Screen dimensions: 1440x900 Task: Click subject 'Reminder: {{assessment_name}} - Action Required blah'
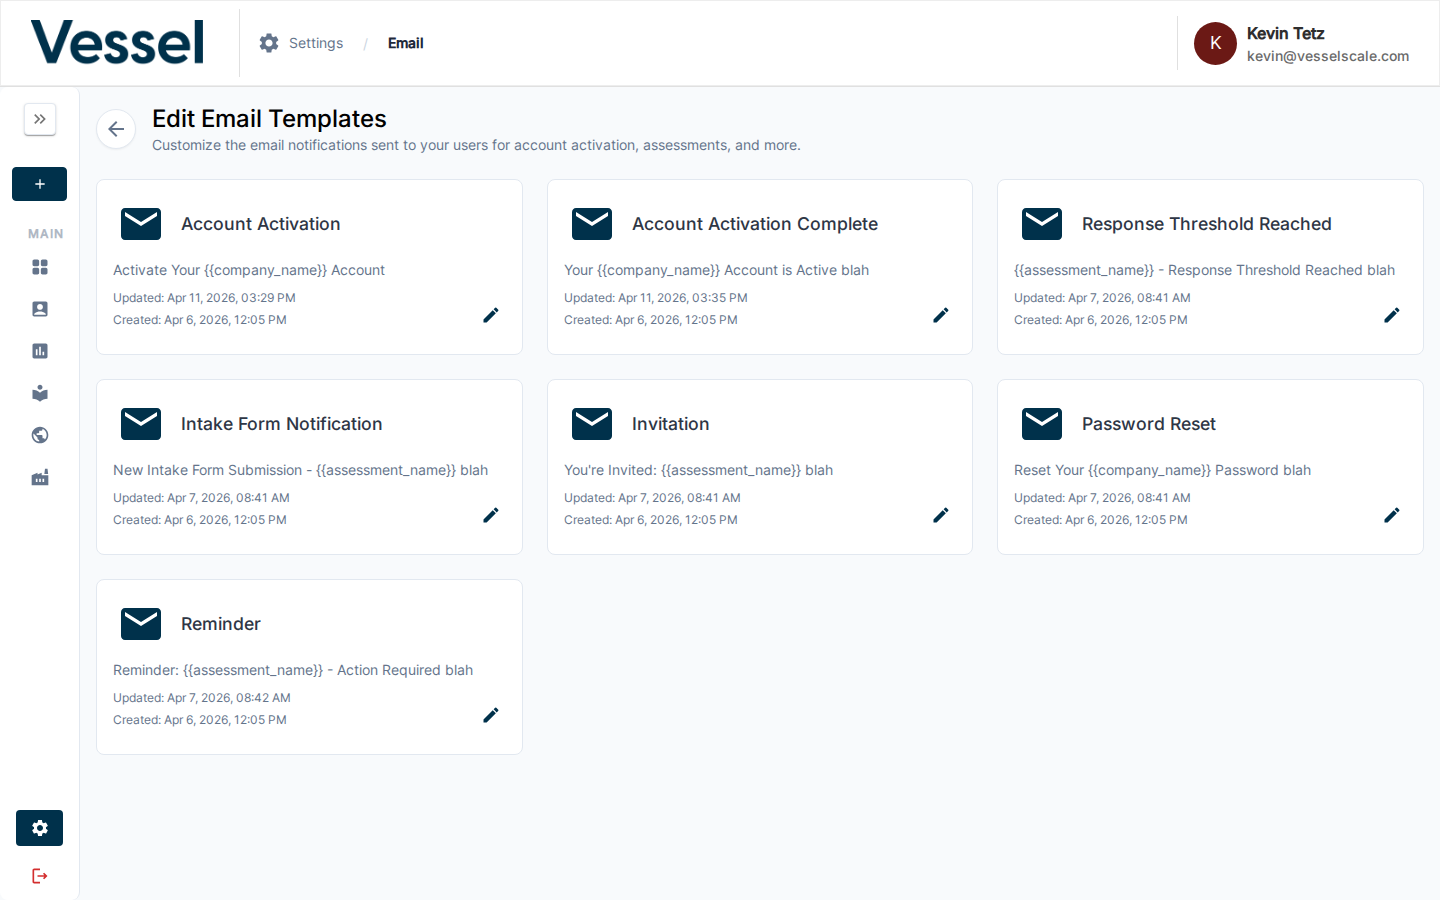(x=293, y=670)
